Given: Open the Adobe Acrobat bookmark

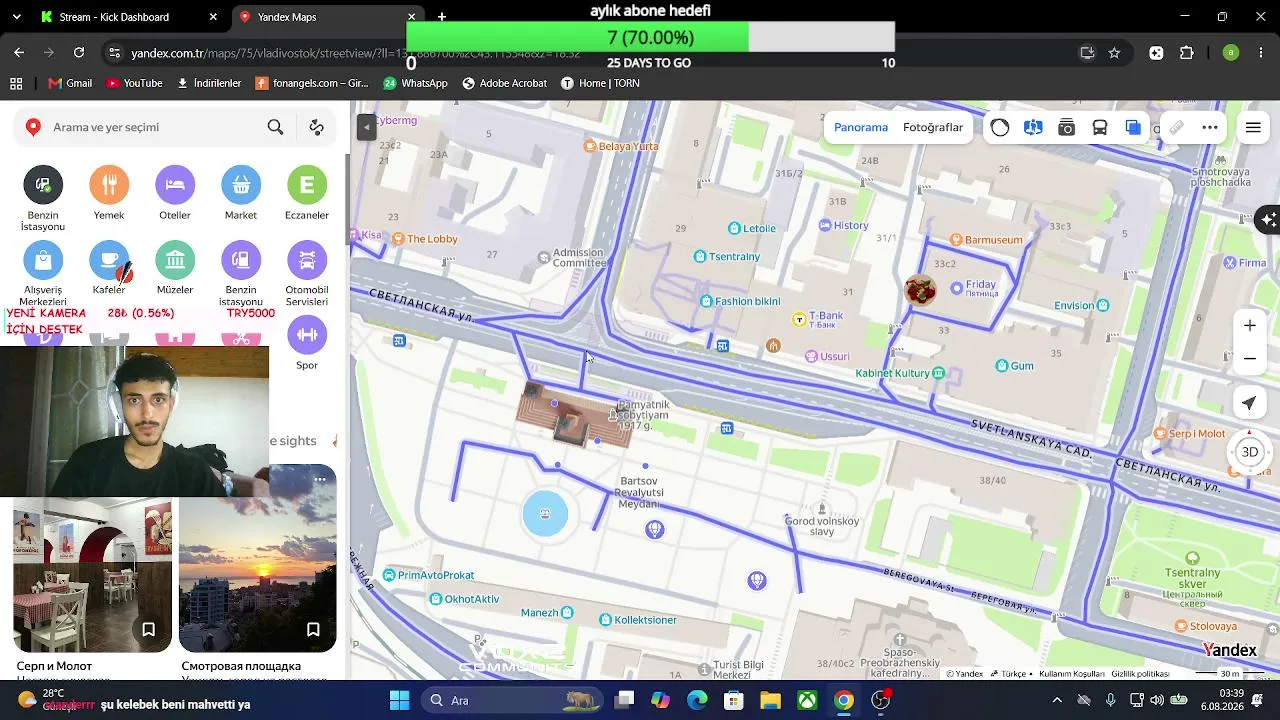Looking at the screenshot, I should pos(504,83).
